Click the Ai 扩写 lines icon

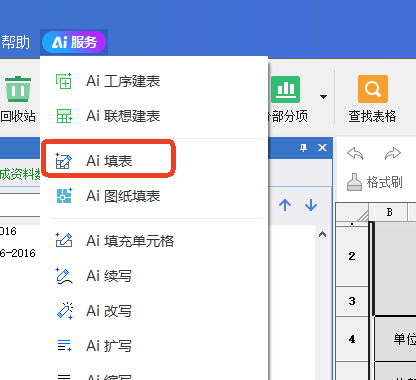[x=64, y=345]
